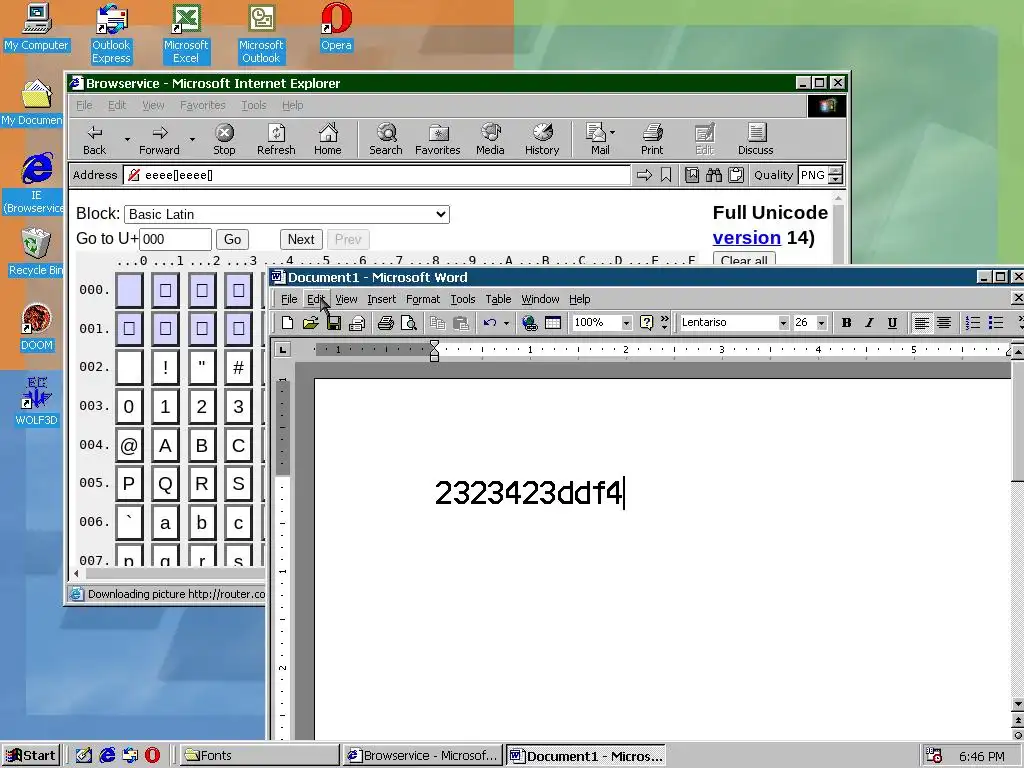The image size is (1024, 768).
Task: Click the Word Help question mark icon
Action: pos(647,323)
